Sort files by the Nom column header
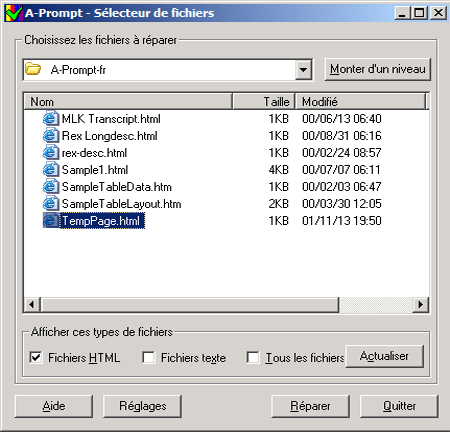 (128, 101)
